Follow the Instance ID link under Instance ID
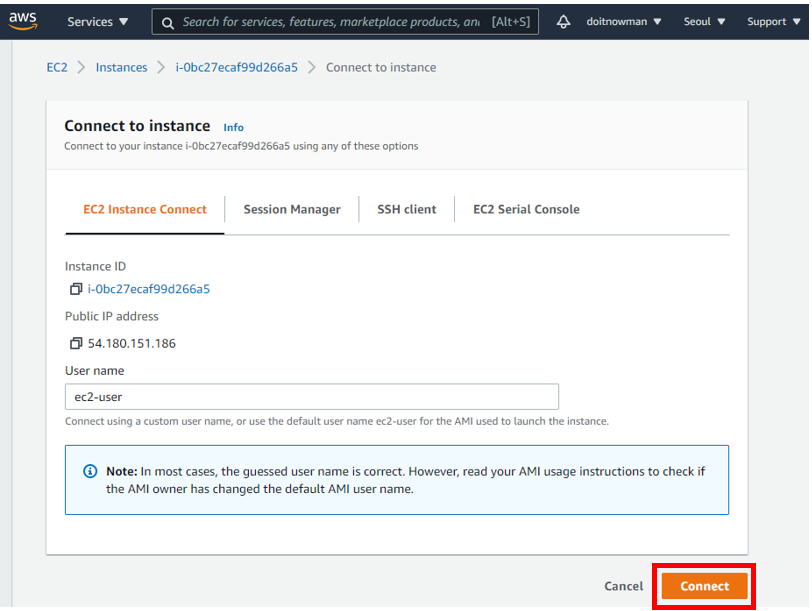The width and height of the screenshot is (812, 611). [149, 289]
